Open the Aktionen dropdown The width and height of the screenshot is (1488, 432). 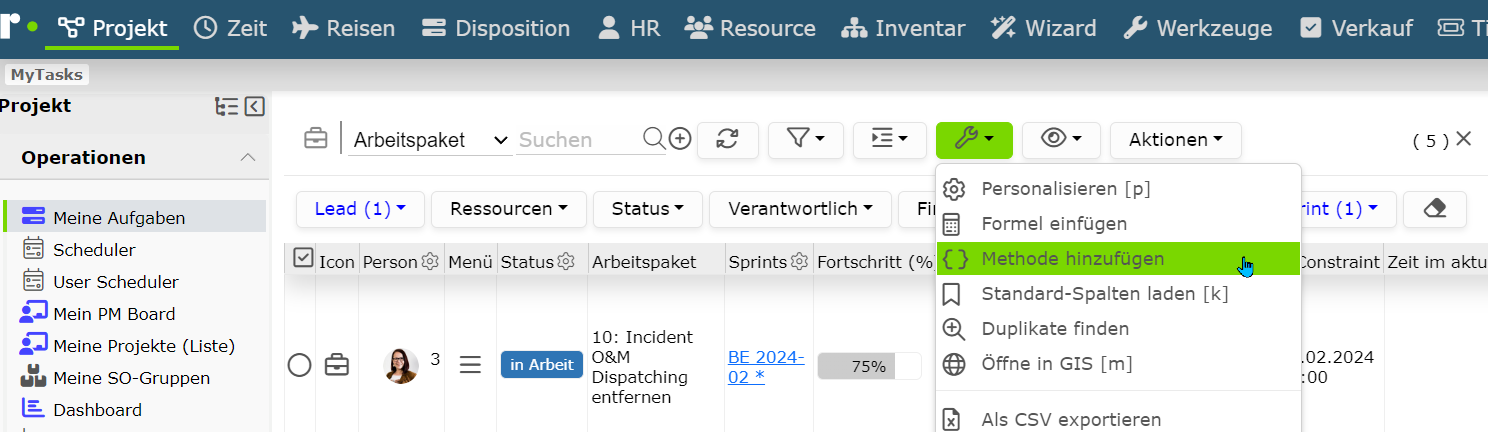click(1176, 140)
